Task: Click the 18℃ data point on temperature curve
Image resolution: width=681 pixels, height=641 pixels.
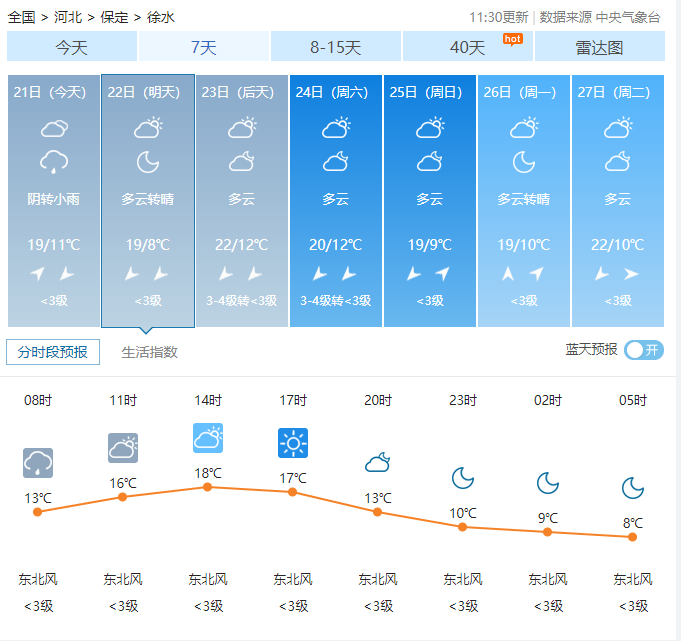Action: point(207,487)
